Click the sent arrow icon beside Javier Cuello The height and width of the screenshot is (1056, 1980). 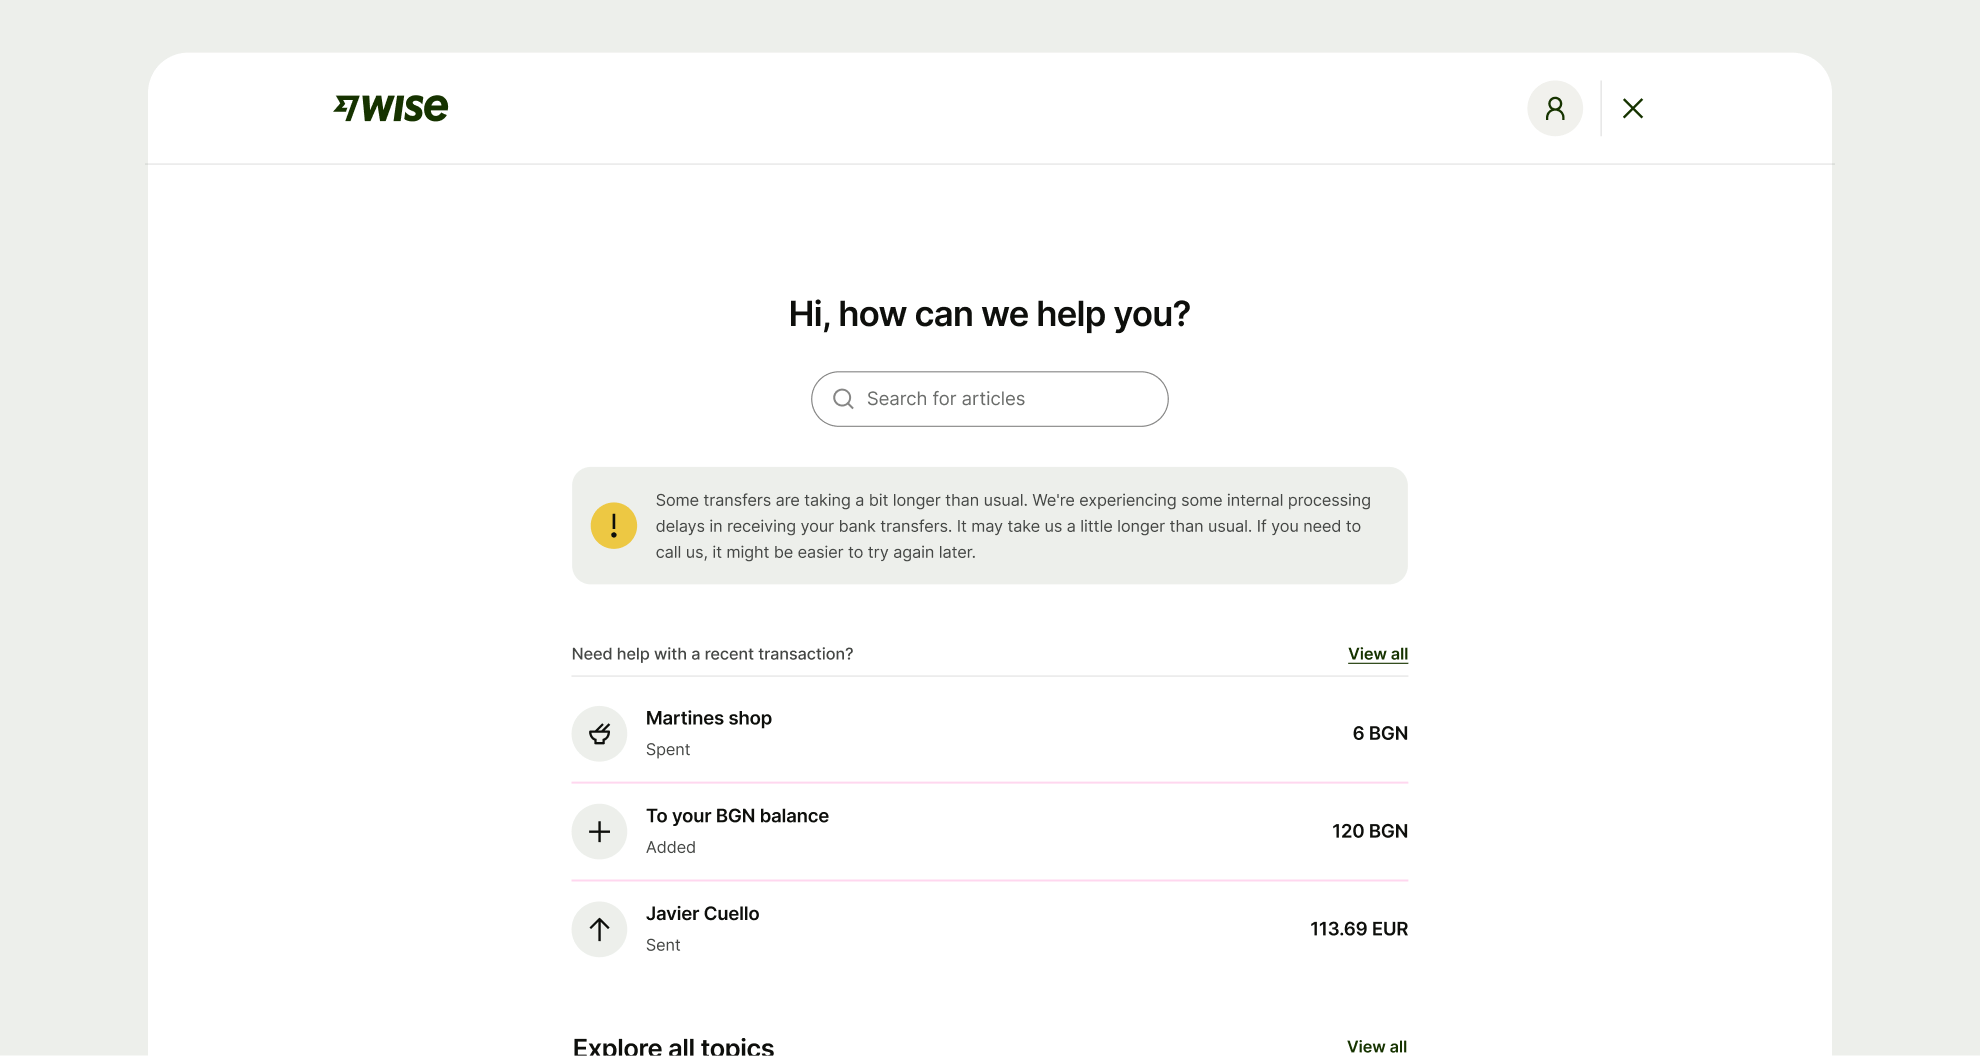599,929
